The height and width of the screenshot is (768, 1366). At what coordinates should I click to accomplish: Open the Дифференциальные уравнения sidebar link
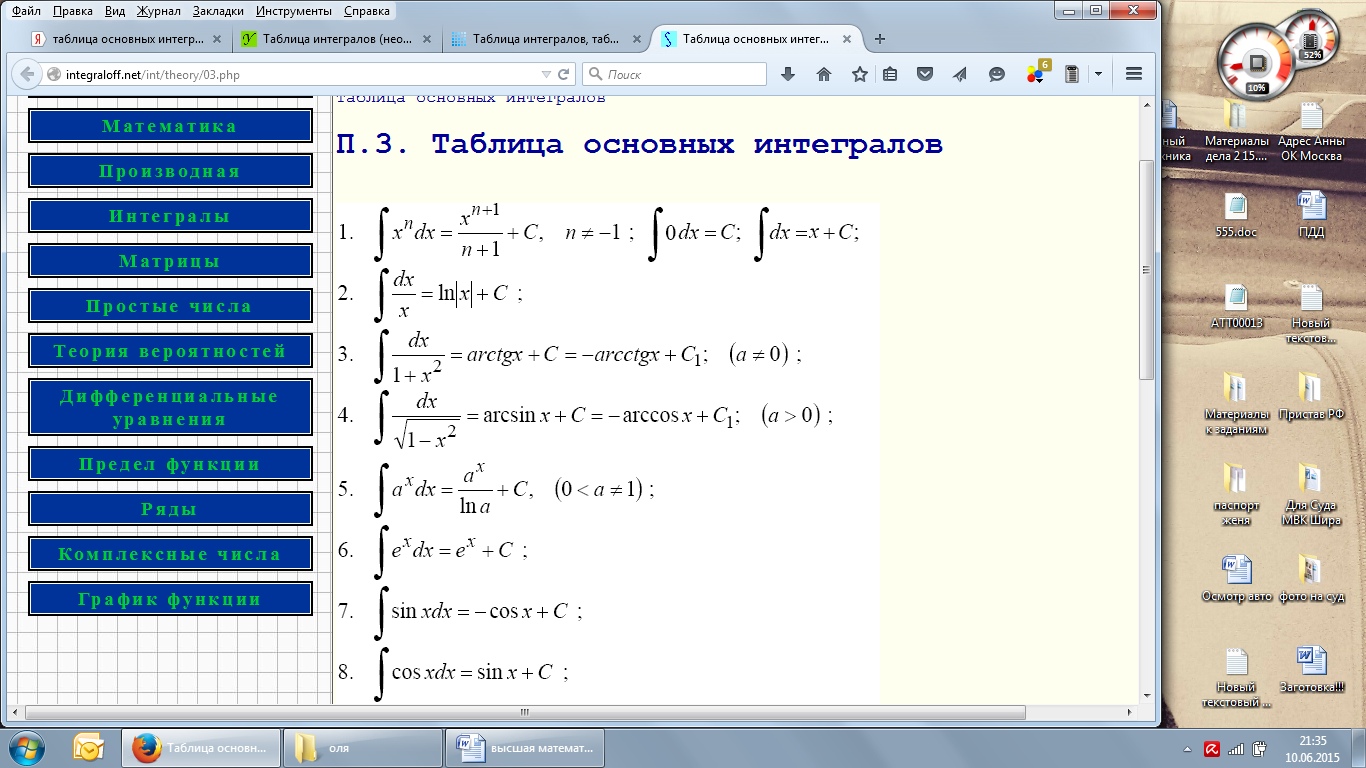click(170, 408)
